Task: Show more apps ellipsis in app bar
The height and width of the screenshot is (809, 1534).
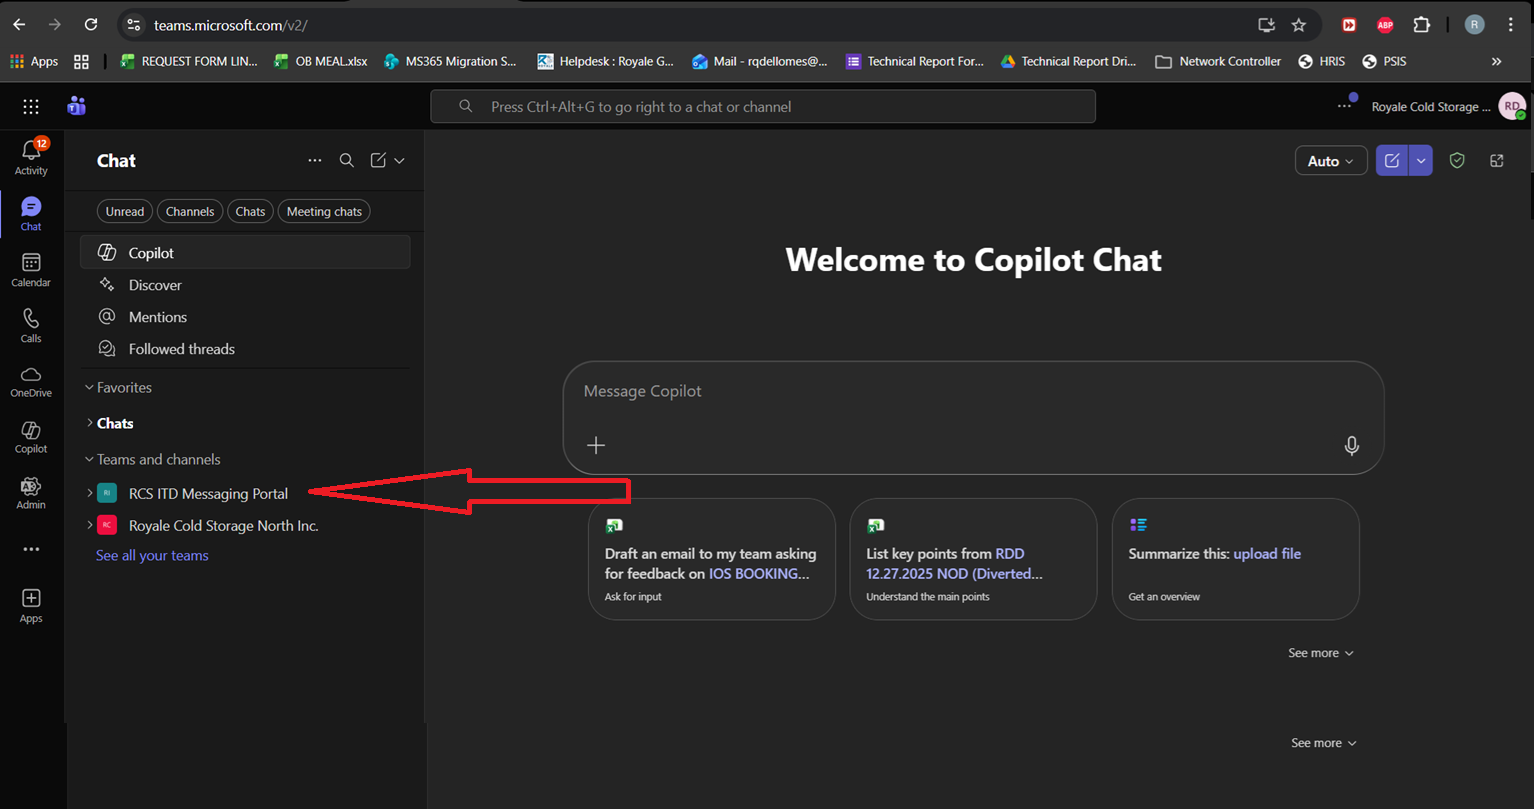Action: (31, 549)
